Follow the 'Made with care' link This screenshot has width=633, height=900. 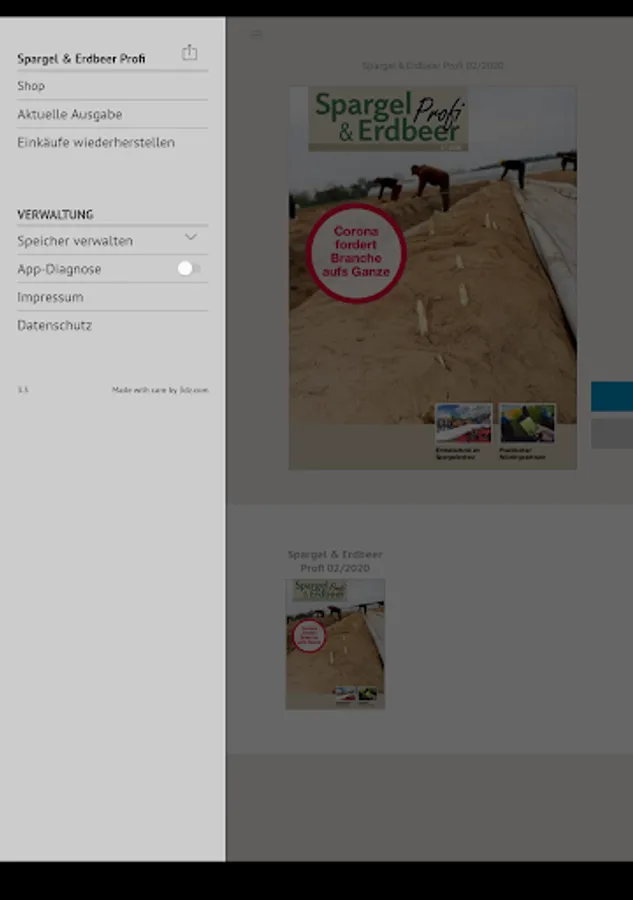tap(160, 390)
